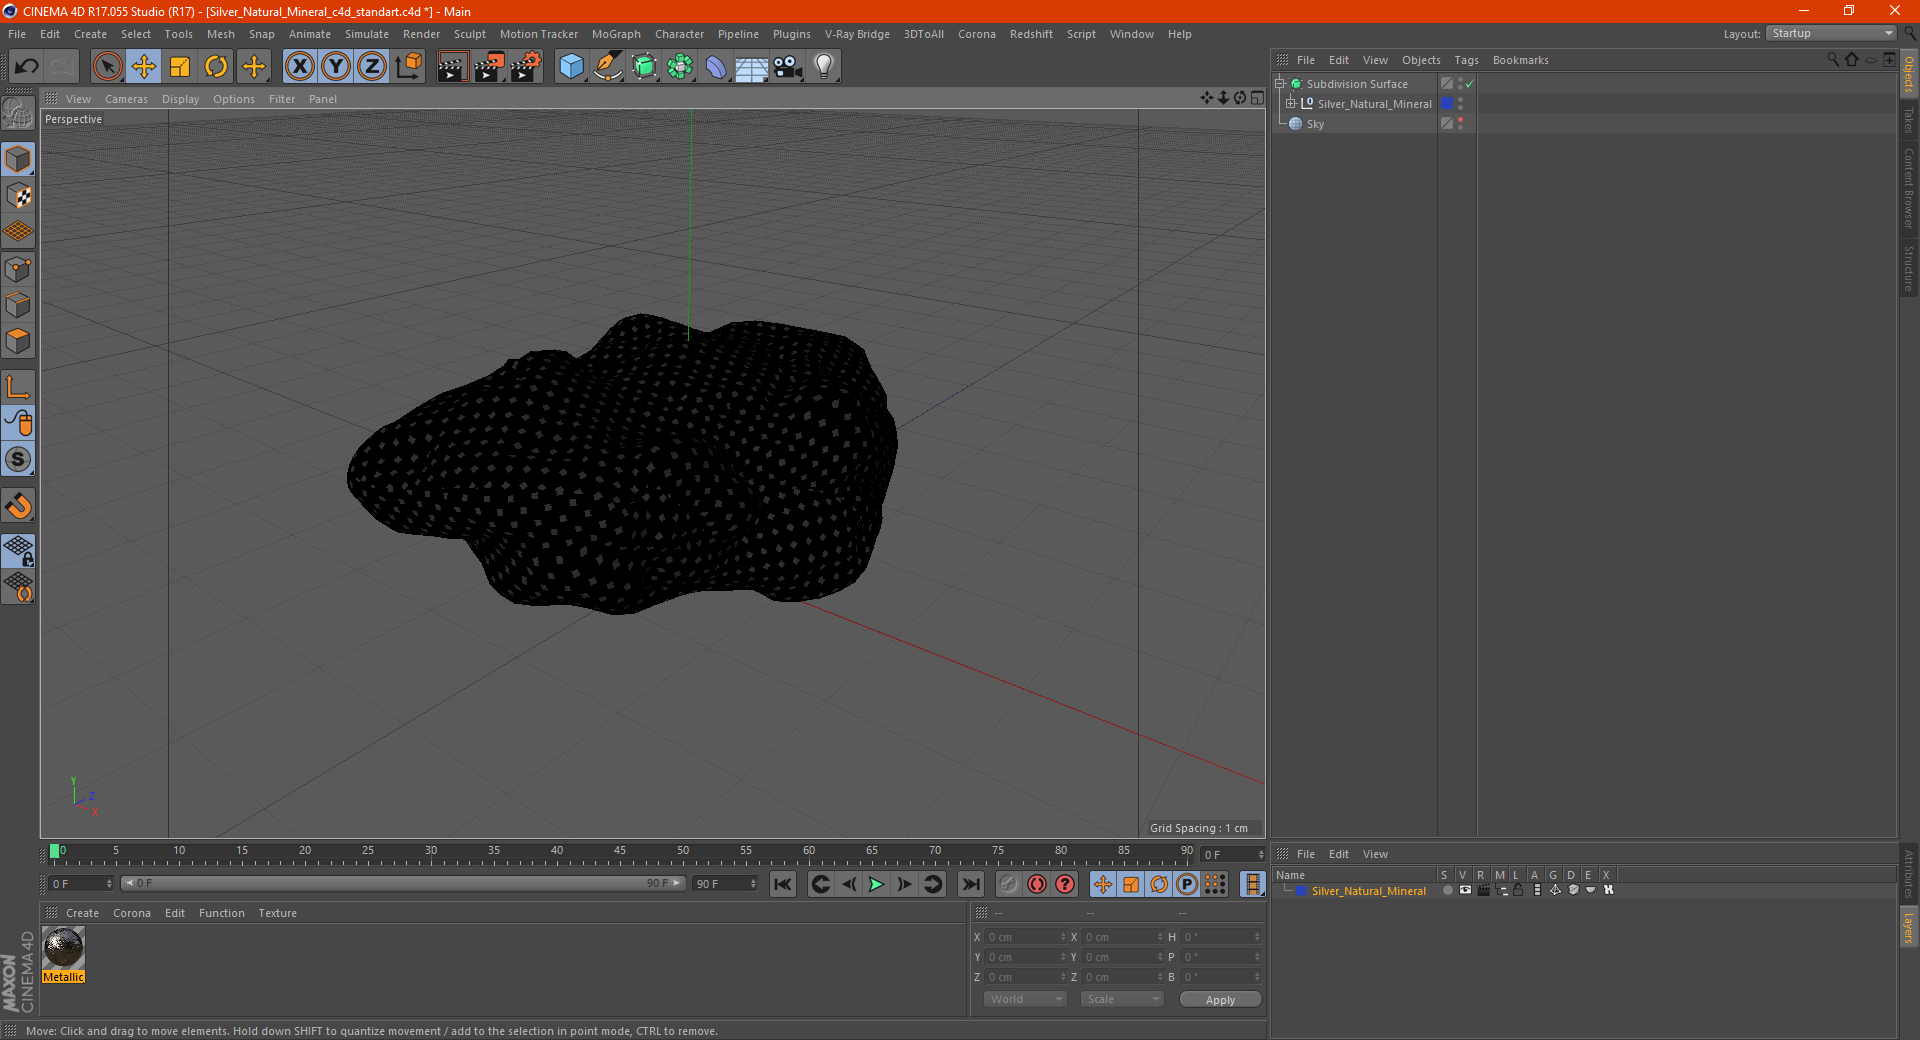Add a Camera object
Viewport: 1920px width, 1040px height.
[x=787, y=67]
